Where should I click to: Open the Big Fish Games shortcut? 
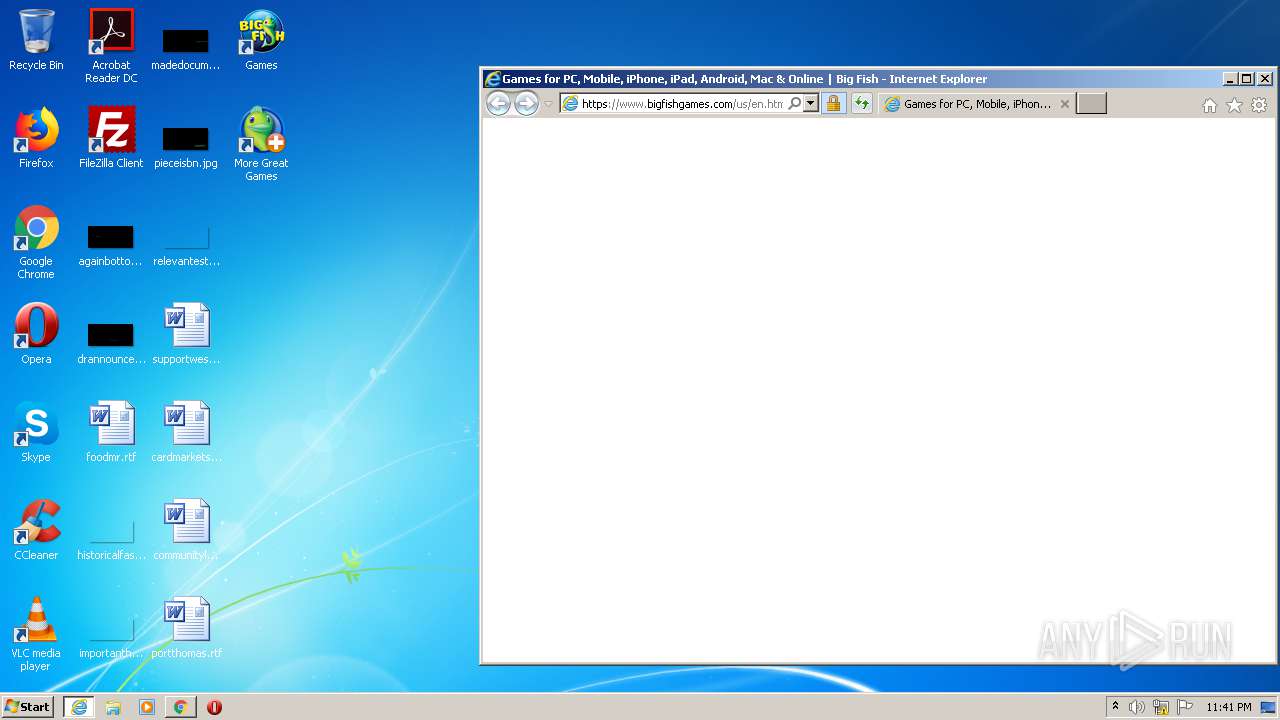pos(261,40)
